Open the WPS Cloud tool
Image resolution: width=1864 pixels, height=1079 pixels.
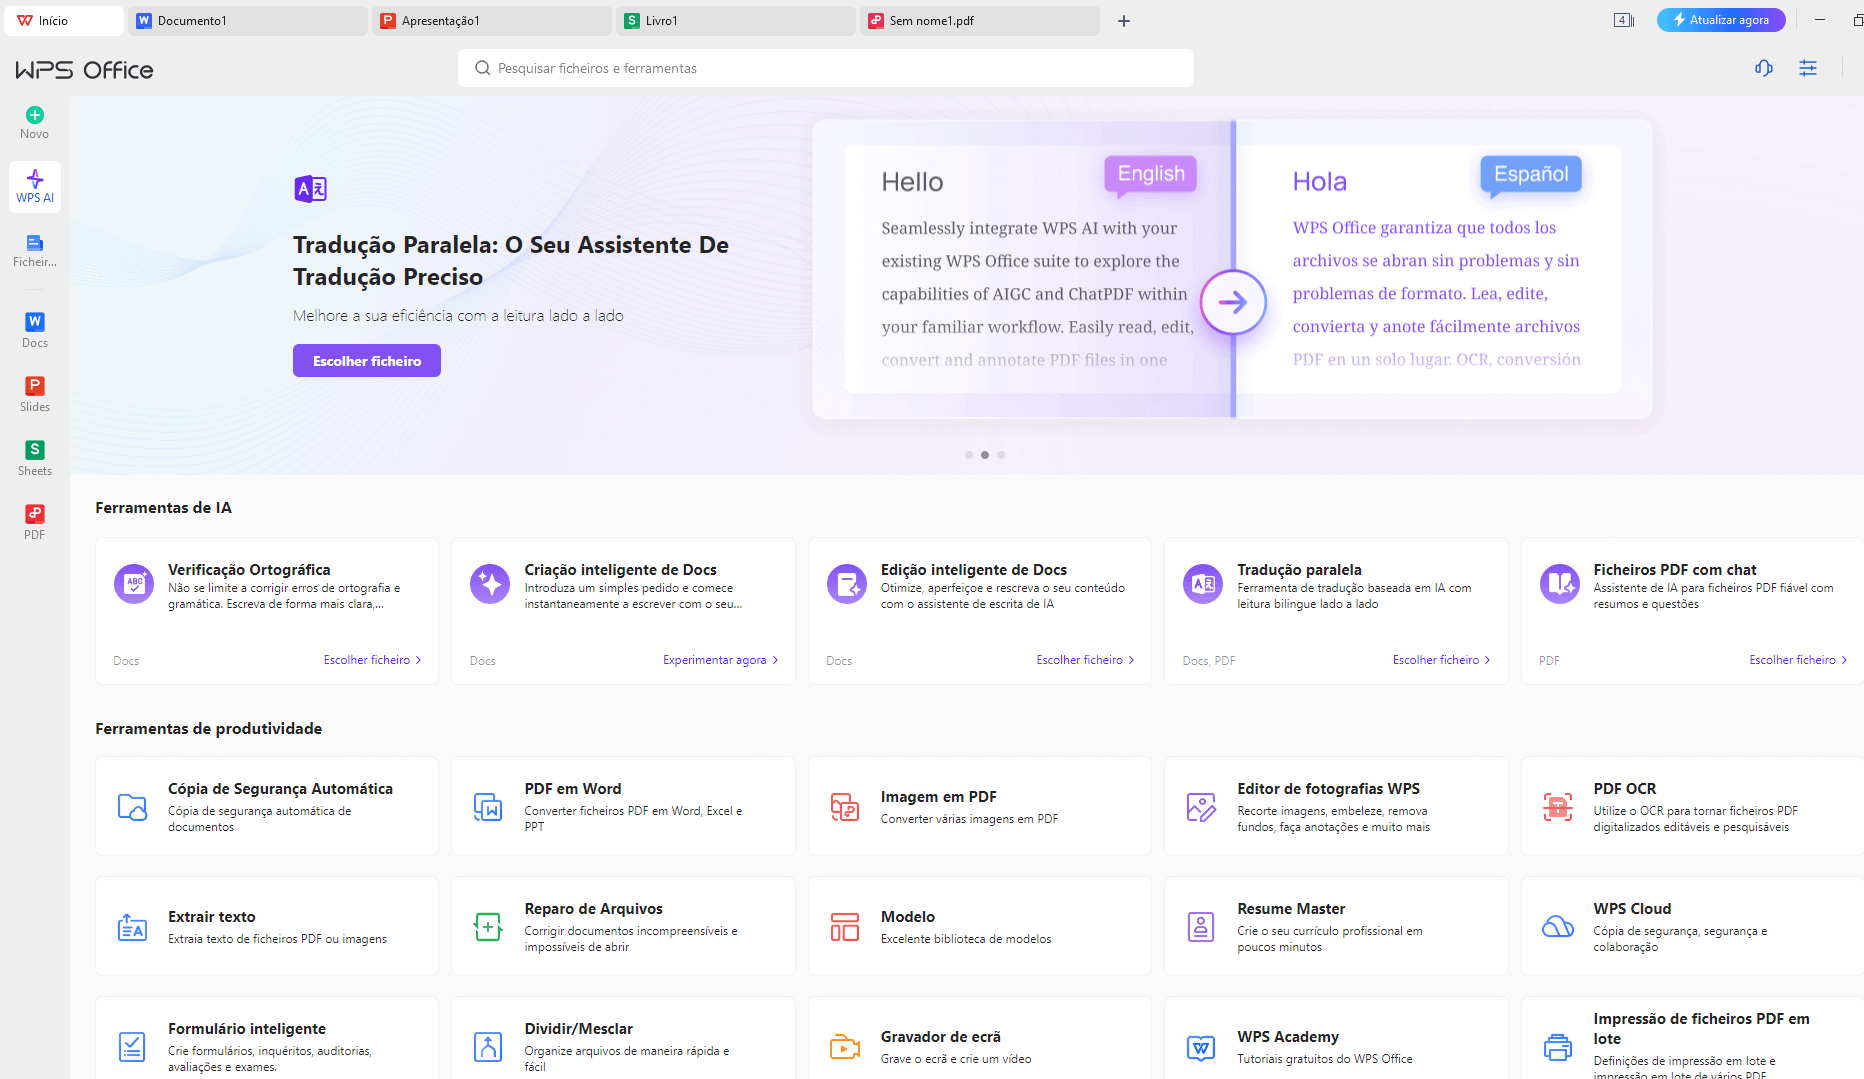1692,926
